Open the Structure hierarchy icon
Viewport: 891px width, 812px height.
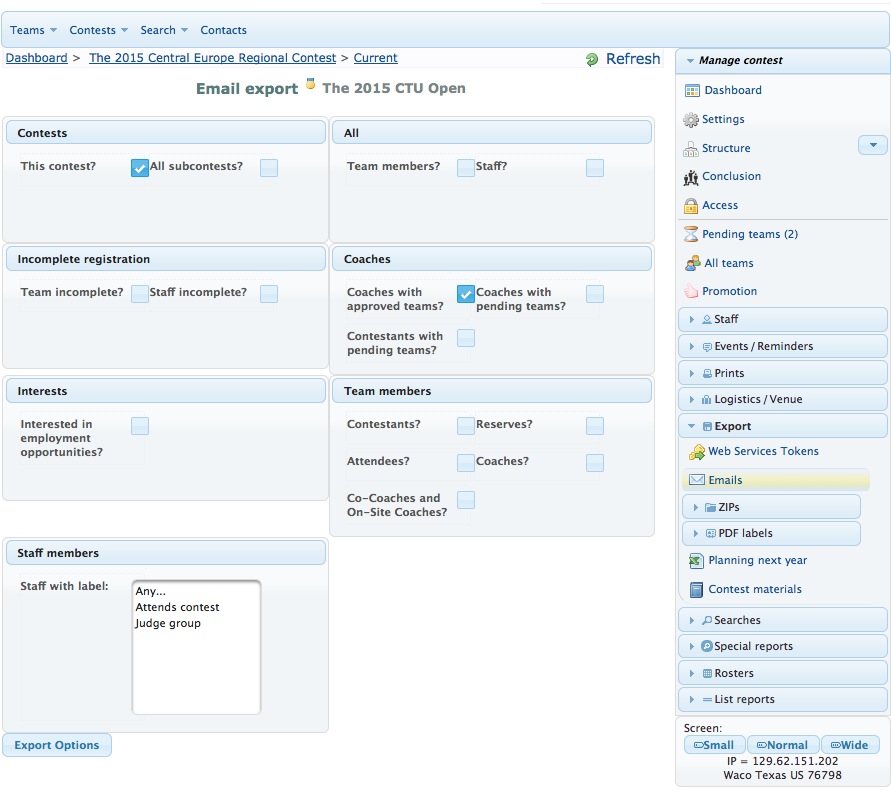[691, 148]
